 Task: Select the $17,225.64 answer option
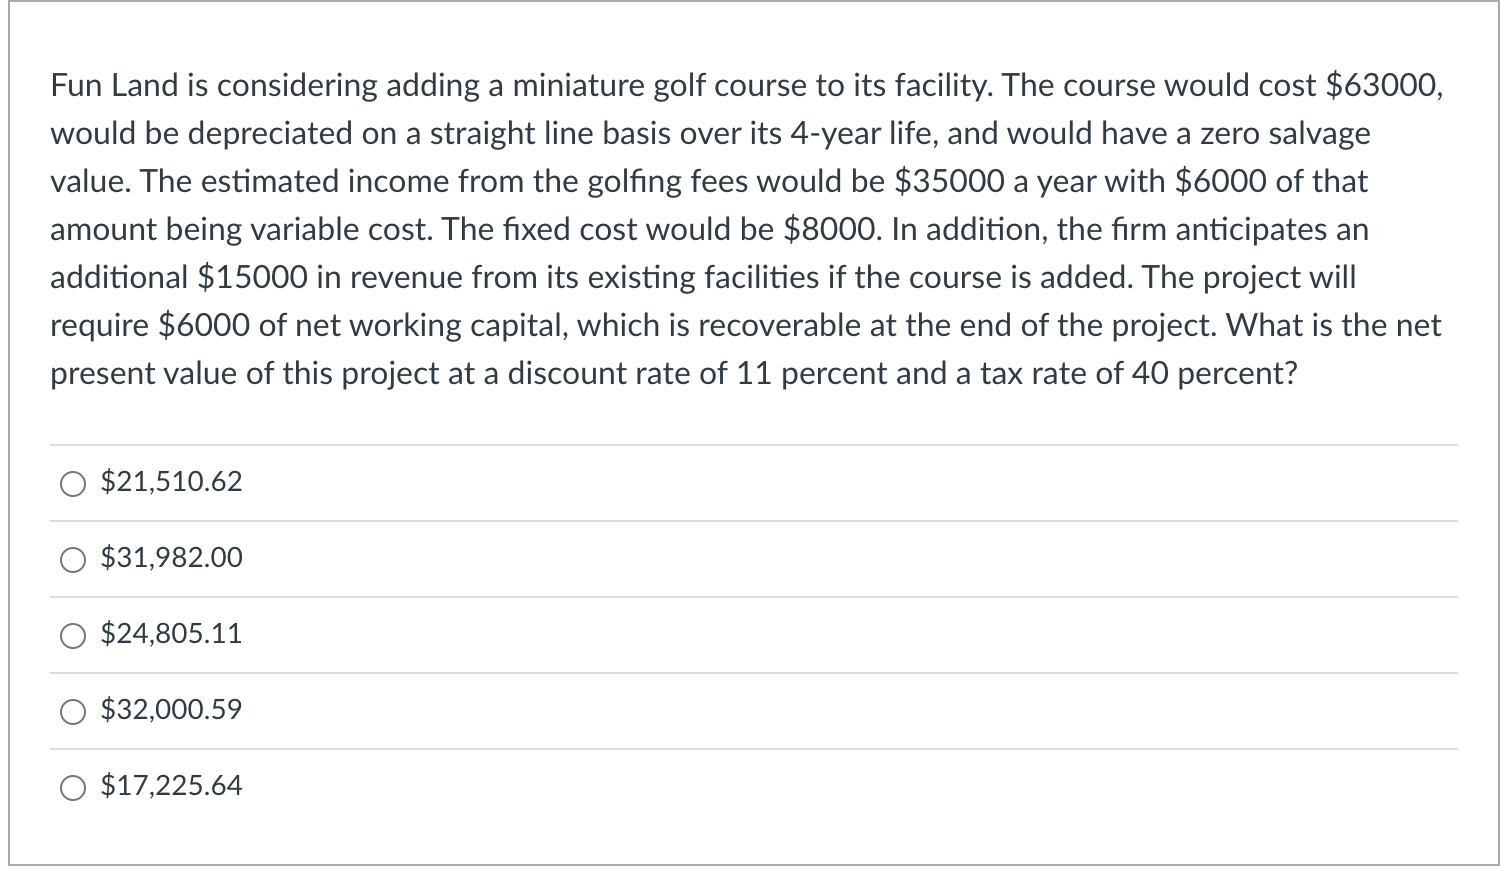point(170,786)
